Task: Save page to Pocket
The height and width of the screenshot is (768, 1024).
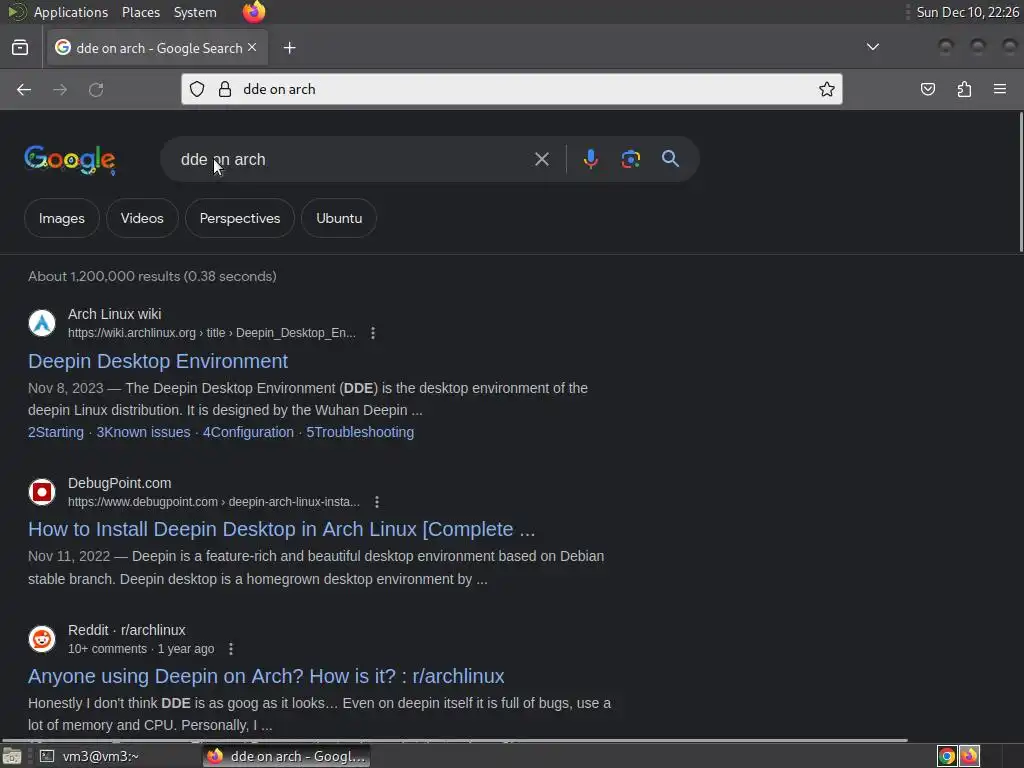Action: tap(927, 89)
